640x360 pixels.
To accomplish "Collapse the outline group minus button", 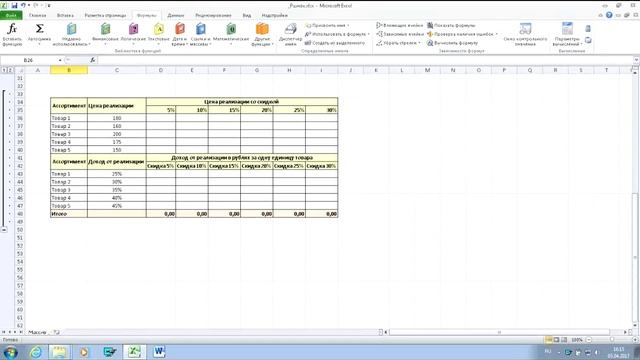I will tap(4, 230).
